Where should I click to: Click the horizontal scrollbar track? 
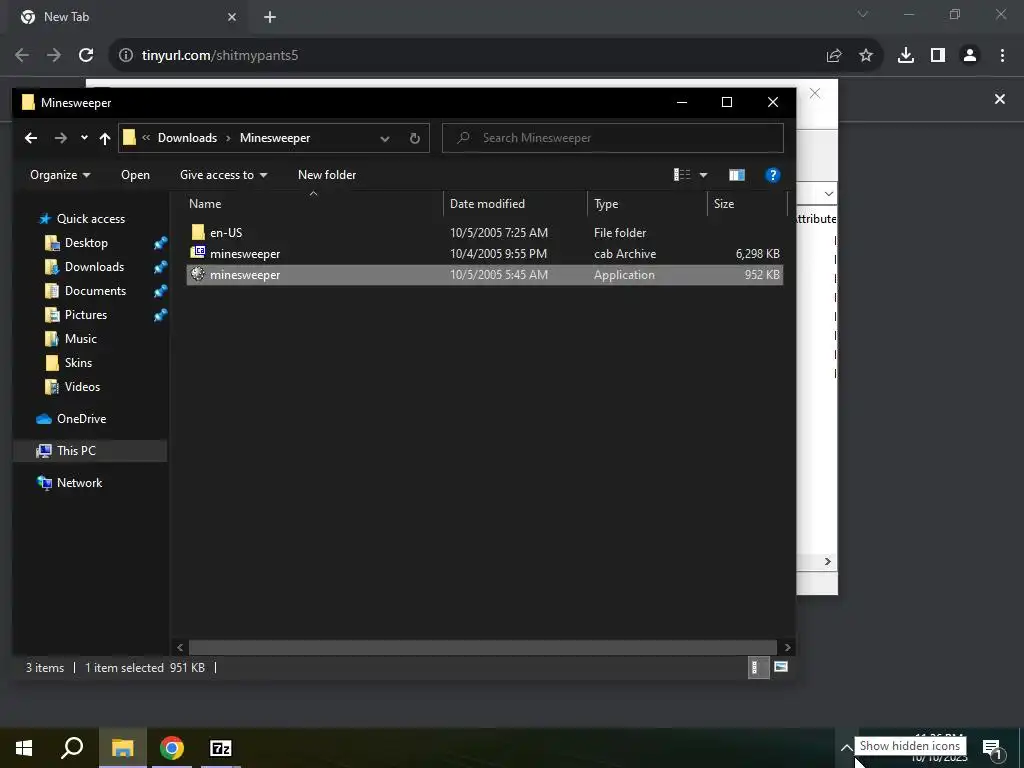(483, 647)
